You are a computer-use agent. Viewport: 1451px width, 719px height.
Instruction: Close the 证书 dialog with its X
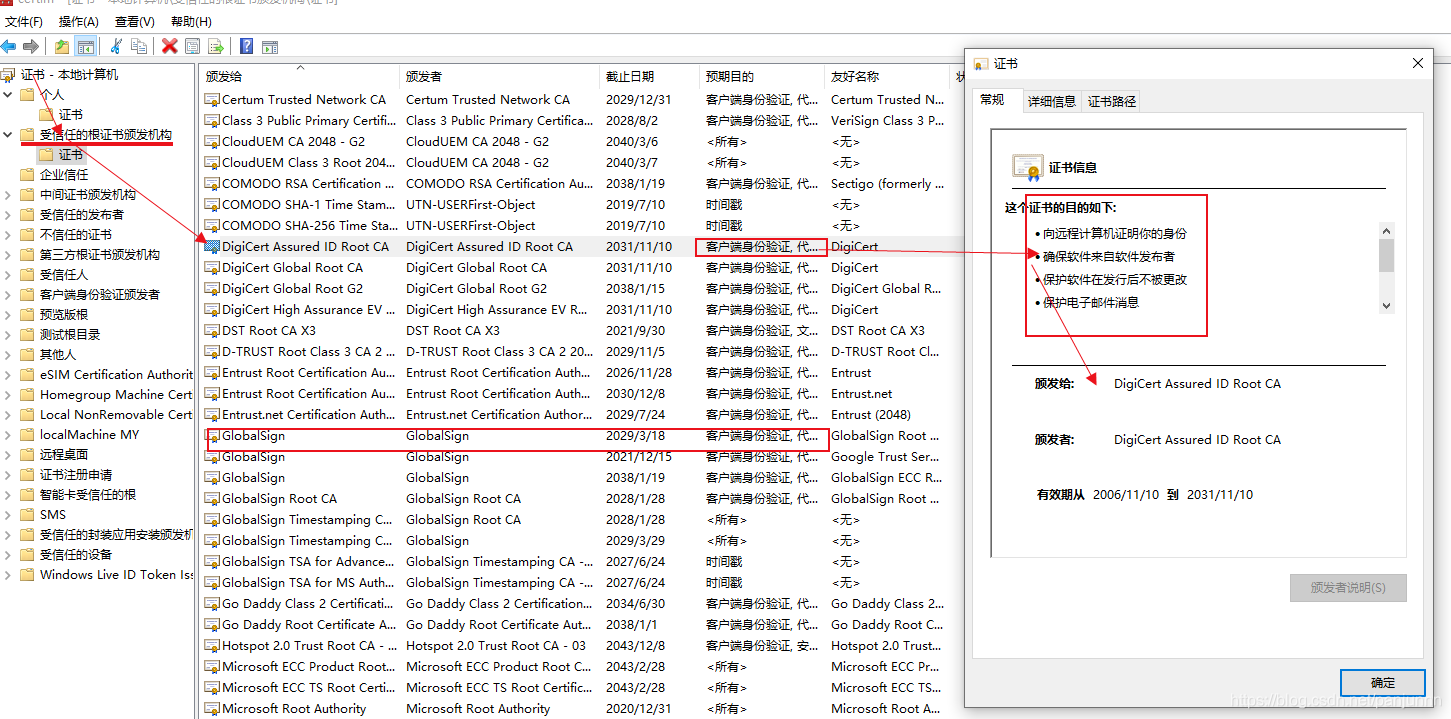coord(1417,63)
